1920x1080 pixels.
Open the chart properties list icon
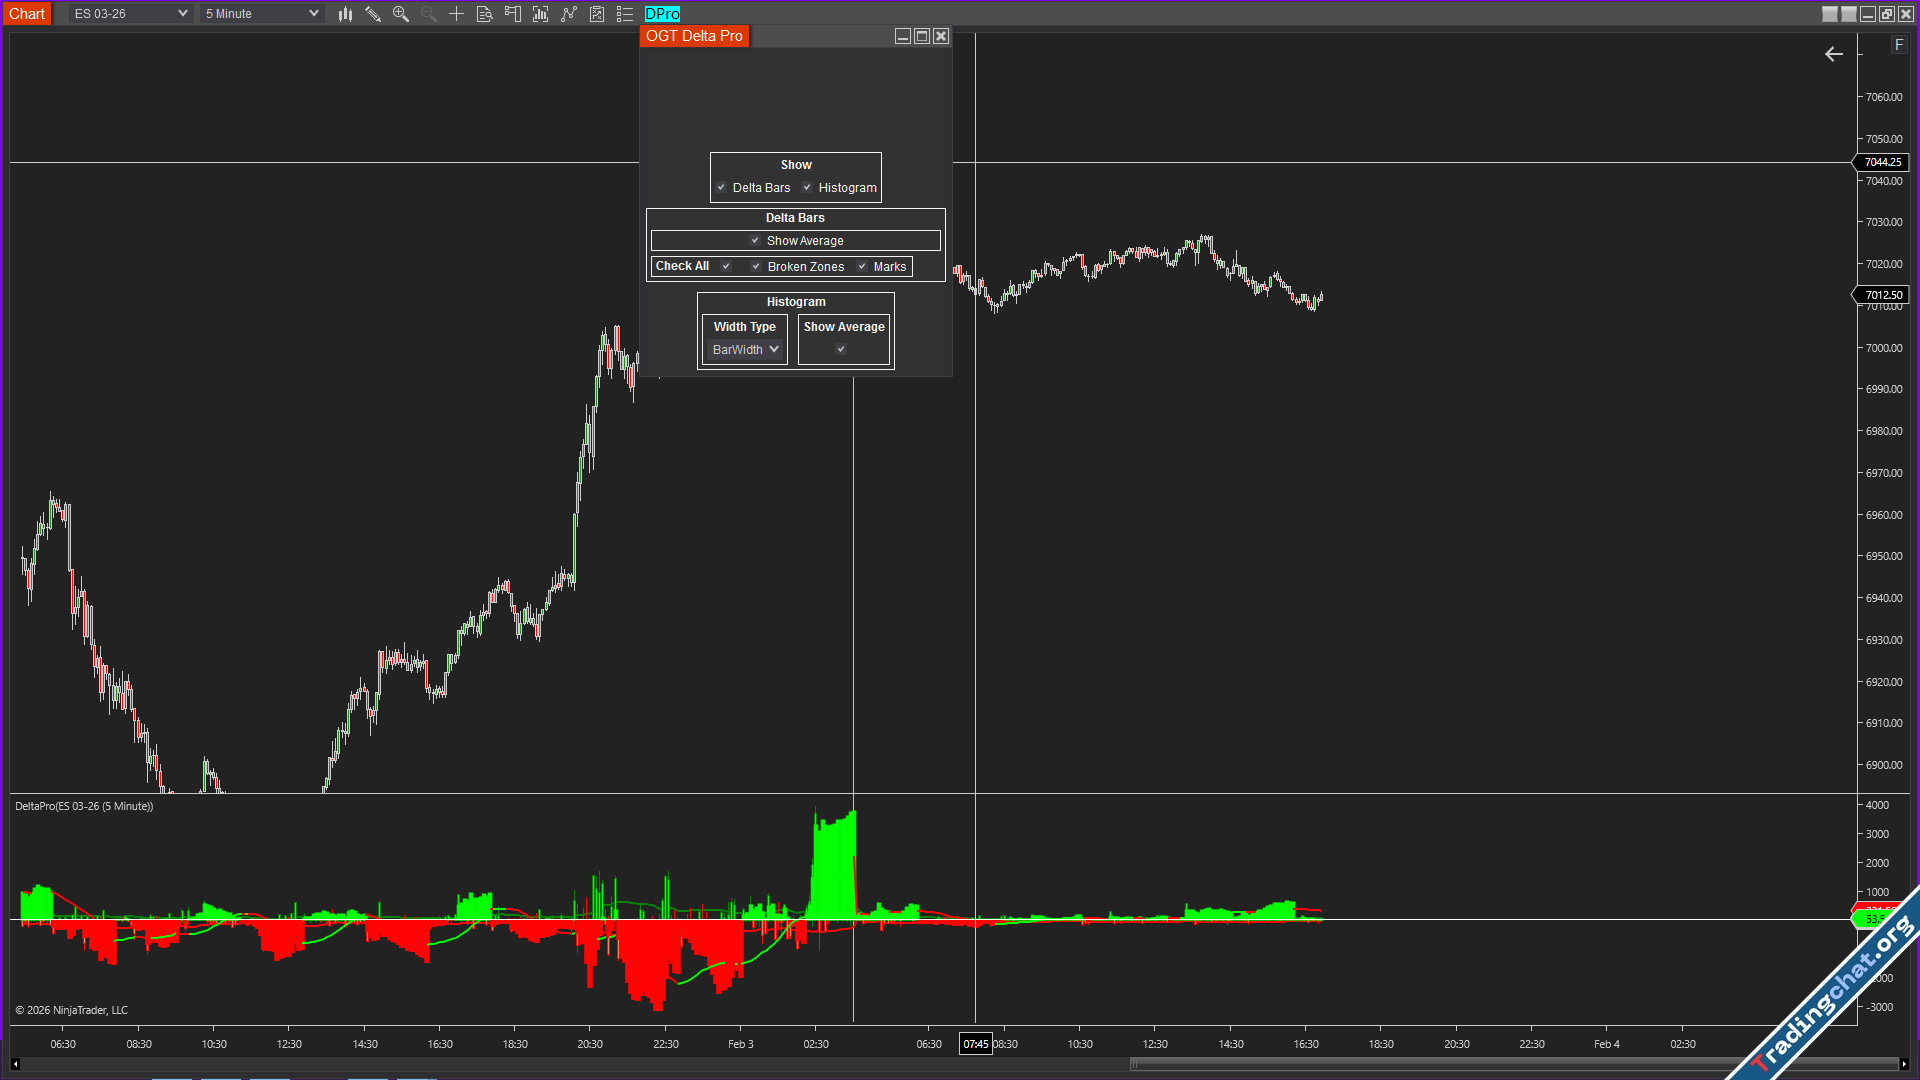pos(625,14)
